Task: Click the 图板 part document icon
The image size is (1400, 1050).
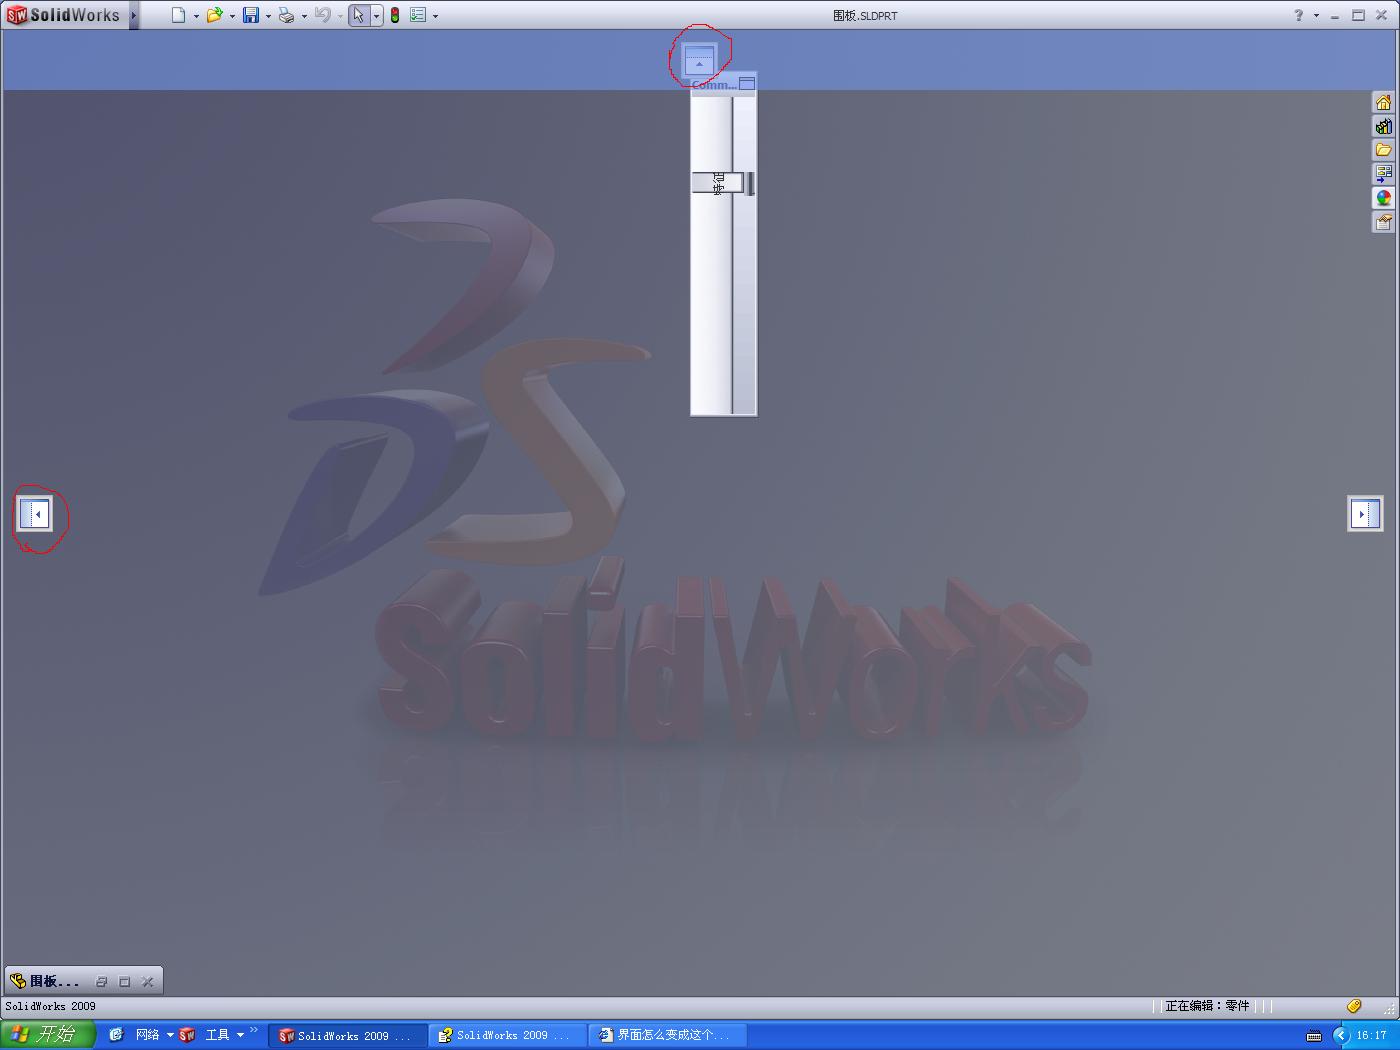Action: coord(18,981)
